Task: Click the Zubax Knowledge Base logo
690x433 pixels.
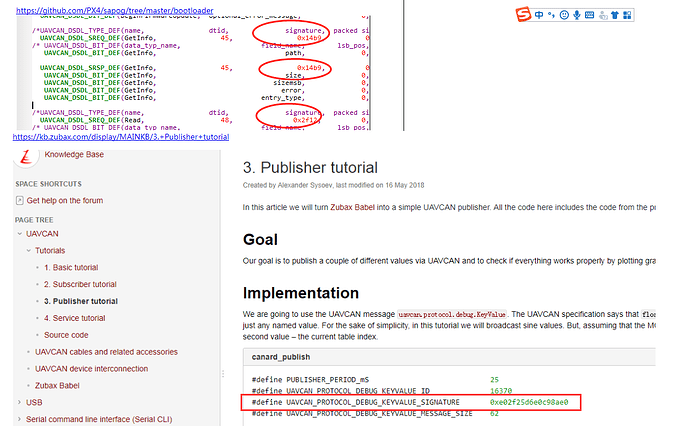Action: 26,157
